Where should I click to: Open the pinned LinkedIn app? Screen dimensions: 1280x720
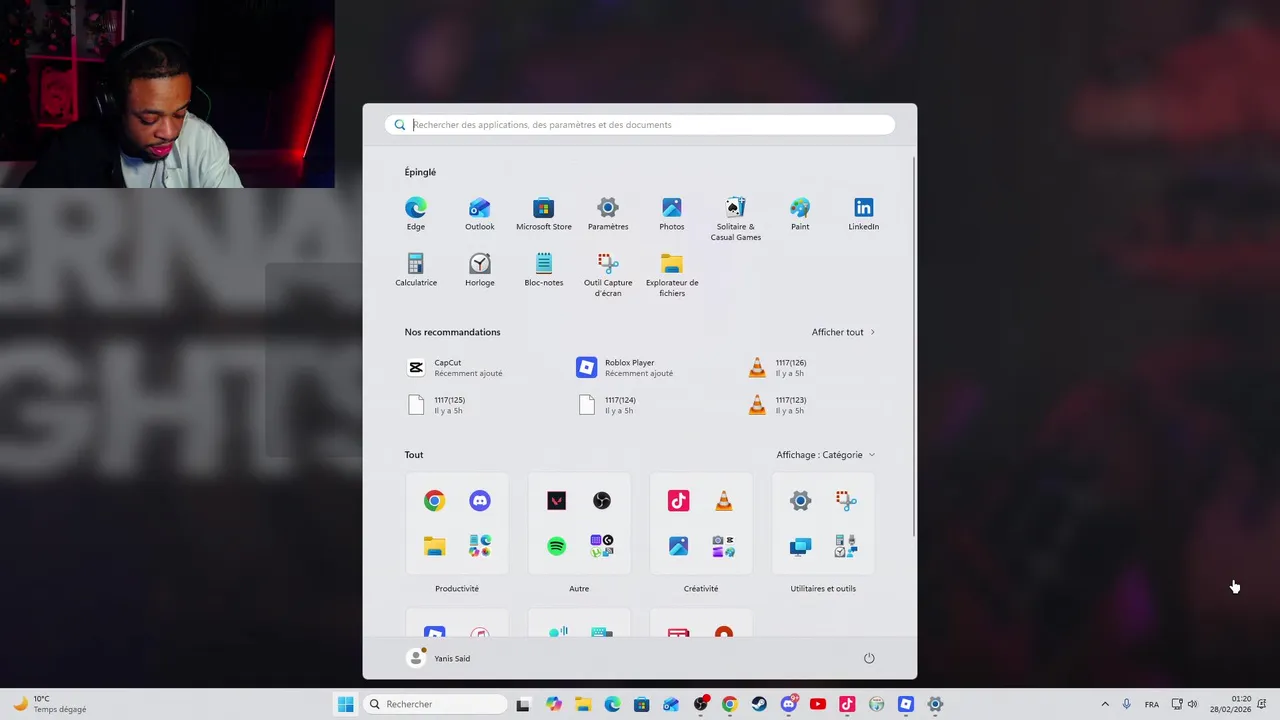tap(864, 214)
